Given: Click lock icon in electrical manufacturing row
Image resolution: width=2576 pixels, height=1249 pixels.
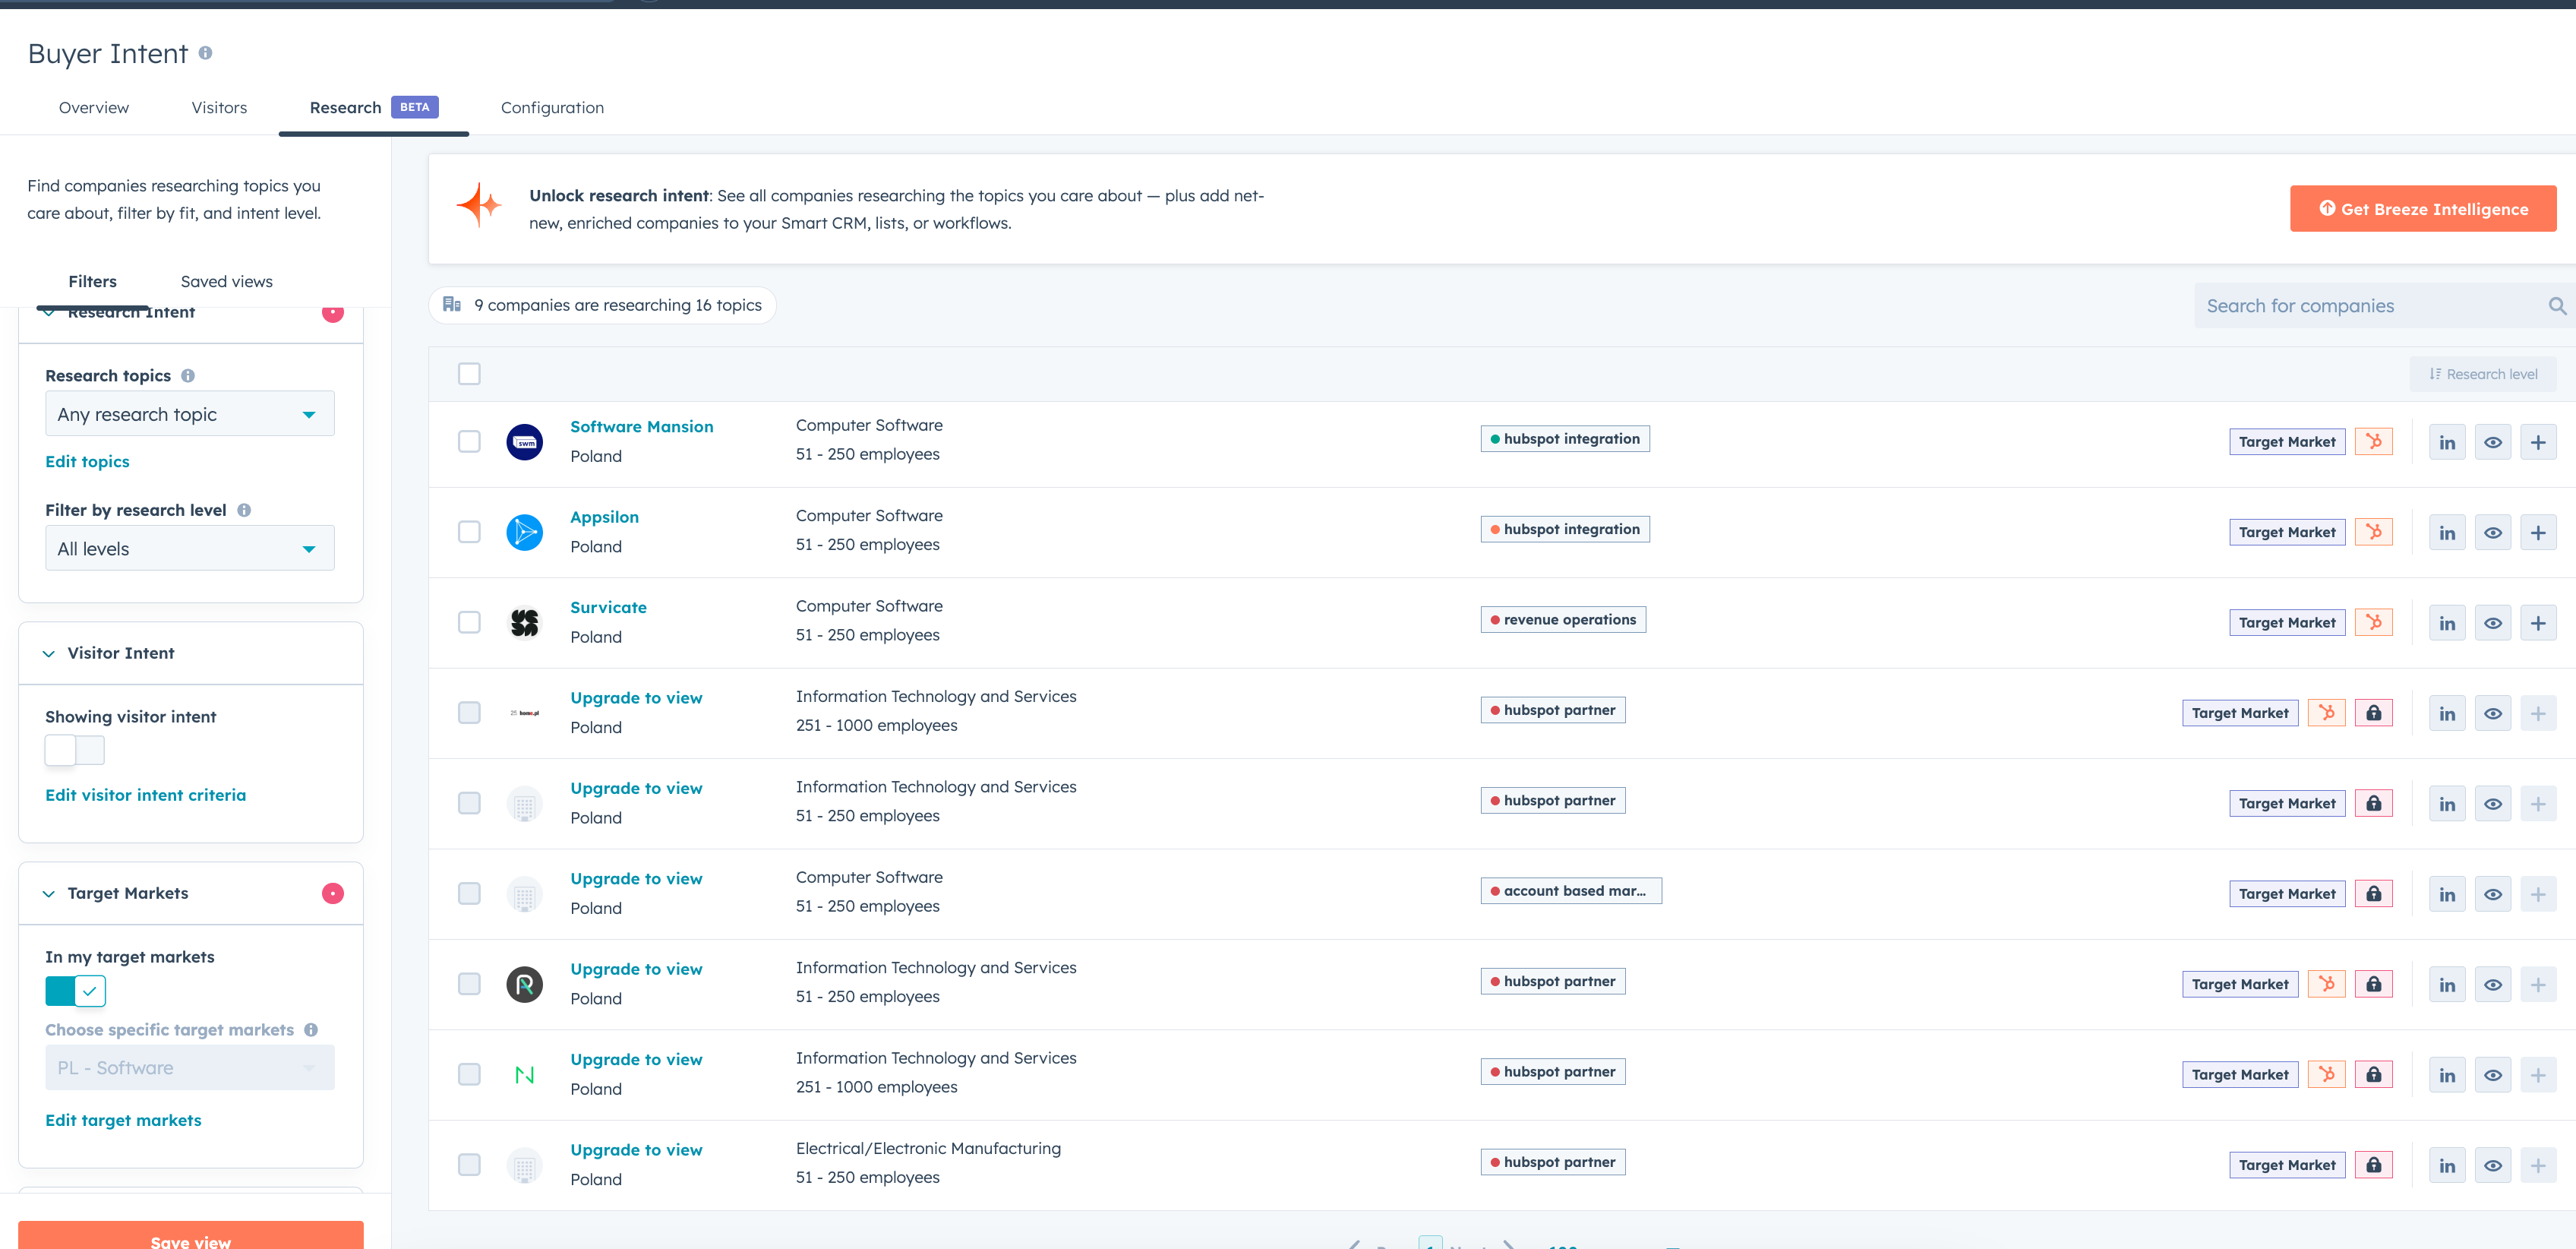Looking at the screenshot, I should pyautogui.click(x=2373, y=1164).
